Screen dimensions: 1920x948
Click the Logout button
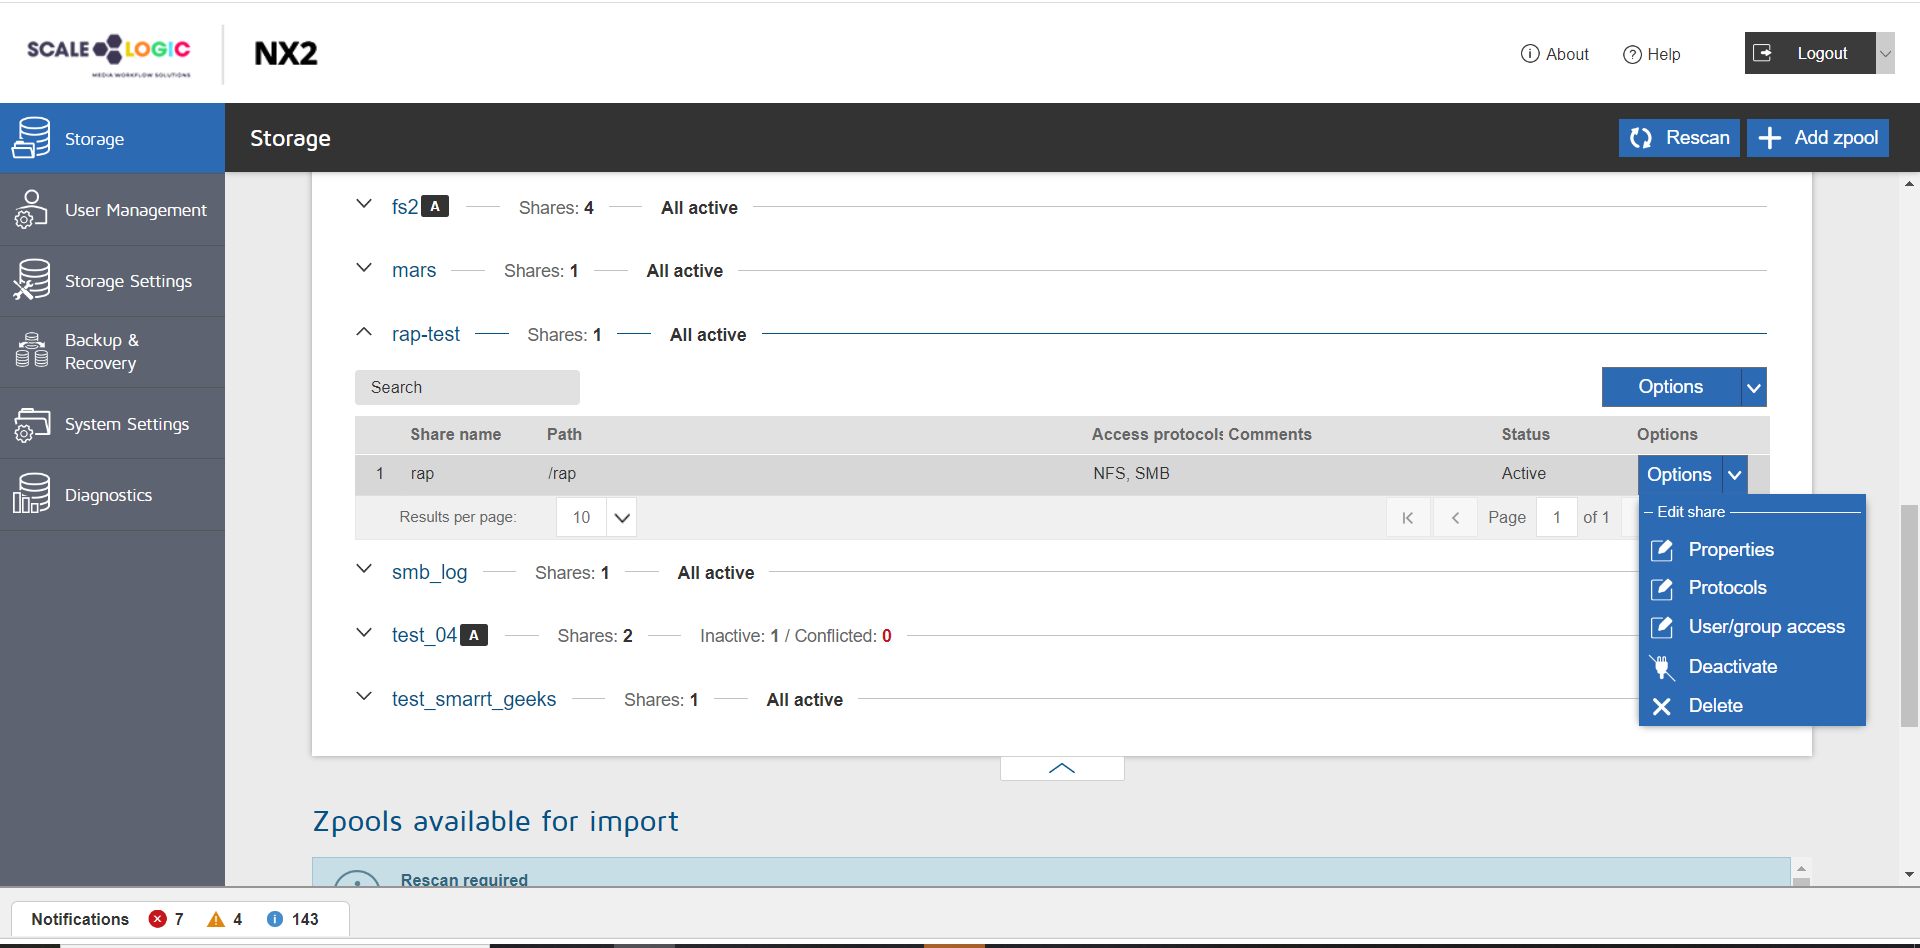tap(1810, 53)
